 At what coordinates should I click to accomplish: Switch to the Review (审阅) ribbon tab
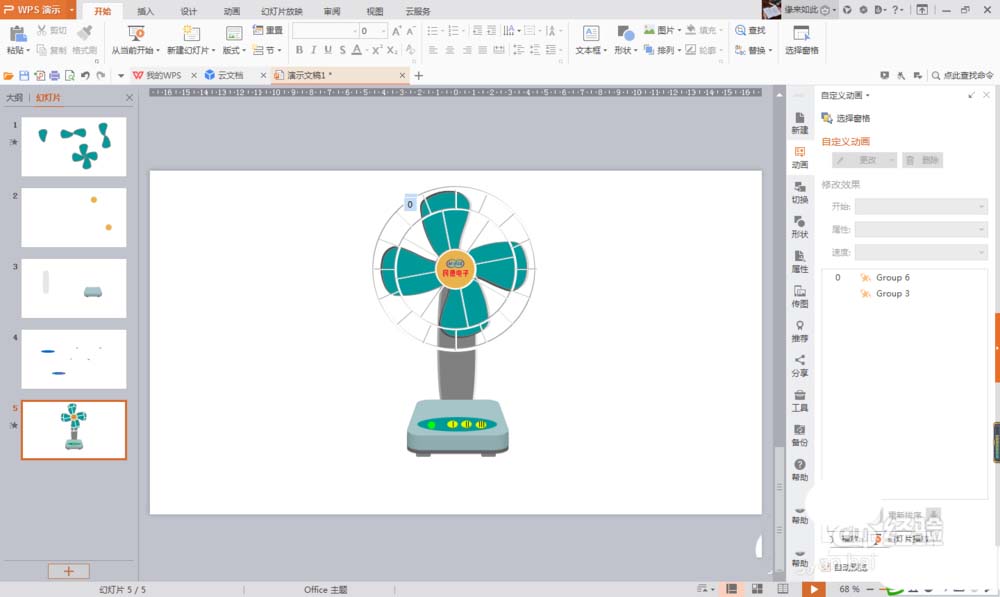(x=332, y=11)
